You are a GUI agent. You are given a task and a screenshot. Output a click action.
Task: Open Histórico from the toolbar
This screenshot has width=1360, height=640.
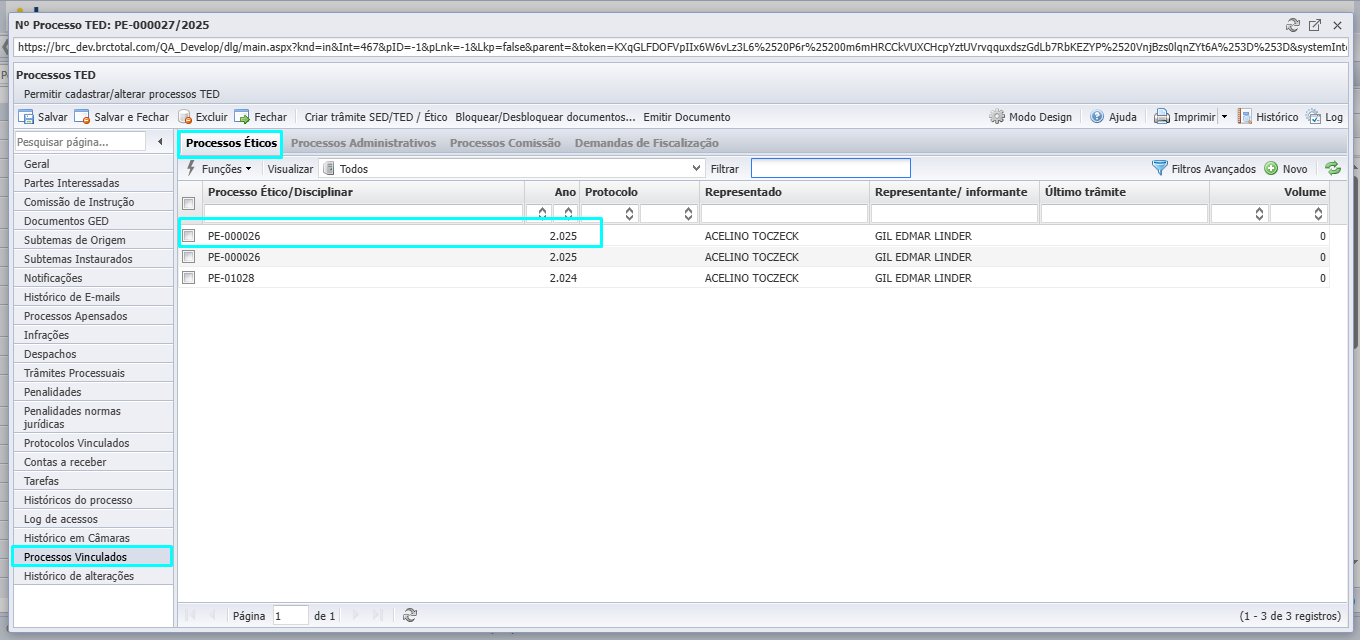1268,117
